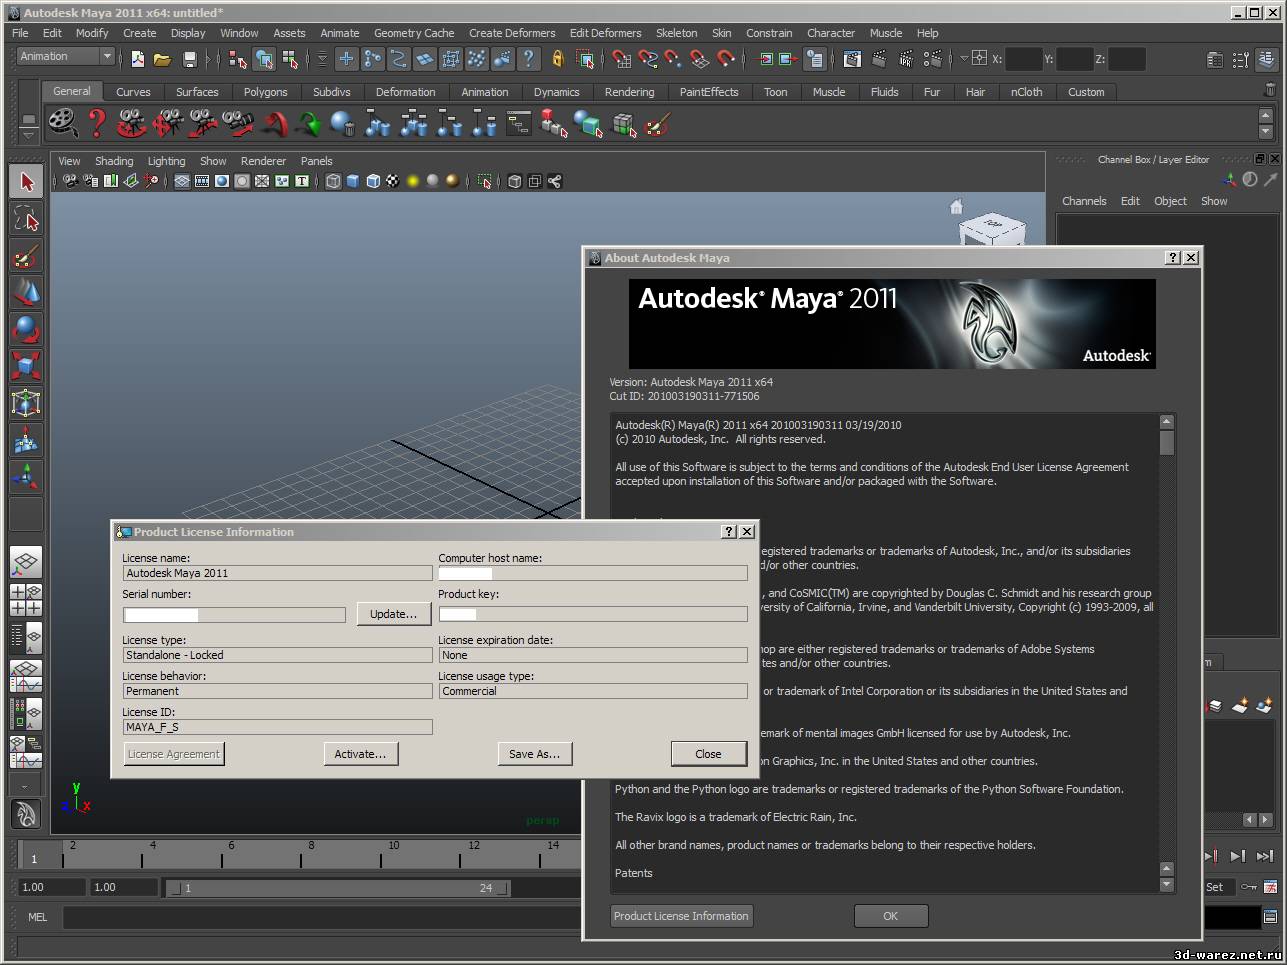Switch to the Dynamics shelf tab

pyautogui.click(x=556, y=92)
